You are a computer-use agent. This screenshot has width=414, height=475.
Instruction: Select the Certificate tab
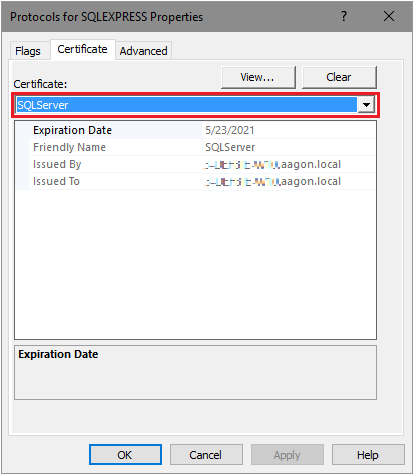83,49
